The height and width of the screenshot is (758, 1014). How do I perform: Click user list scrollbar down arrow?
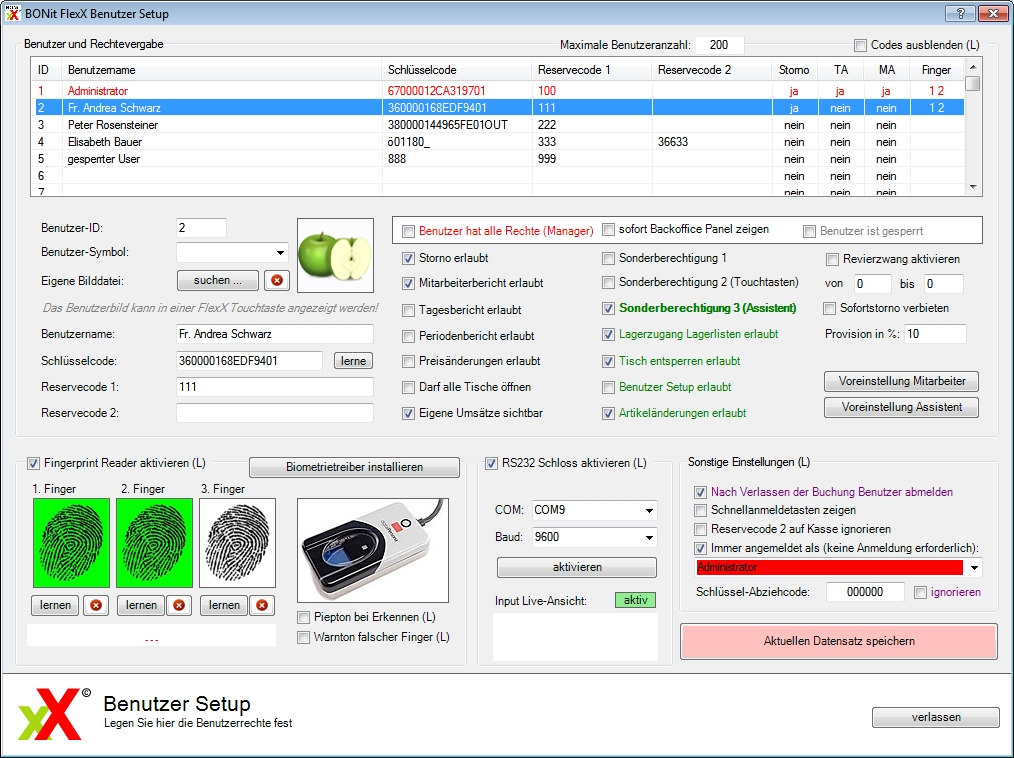(x=973, y=187)
